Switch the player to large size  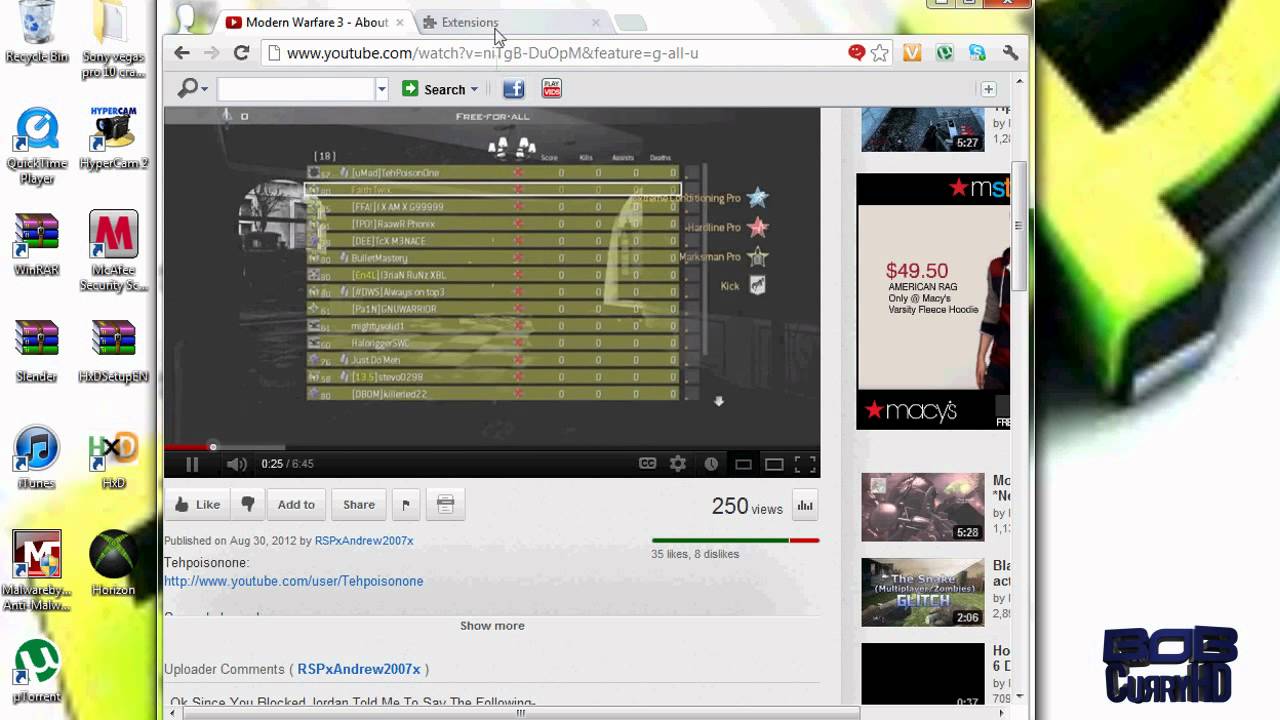(x=774, y=464)
